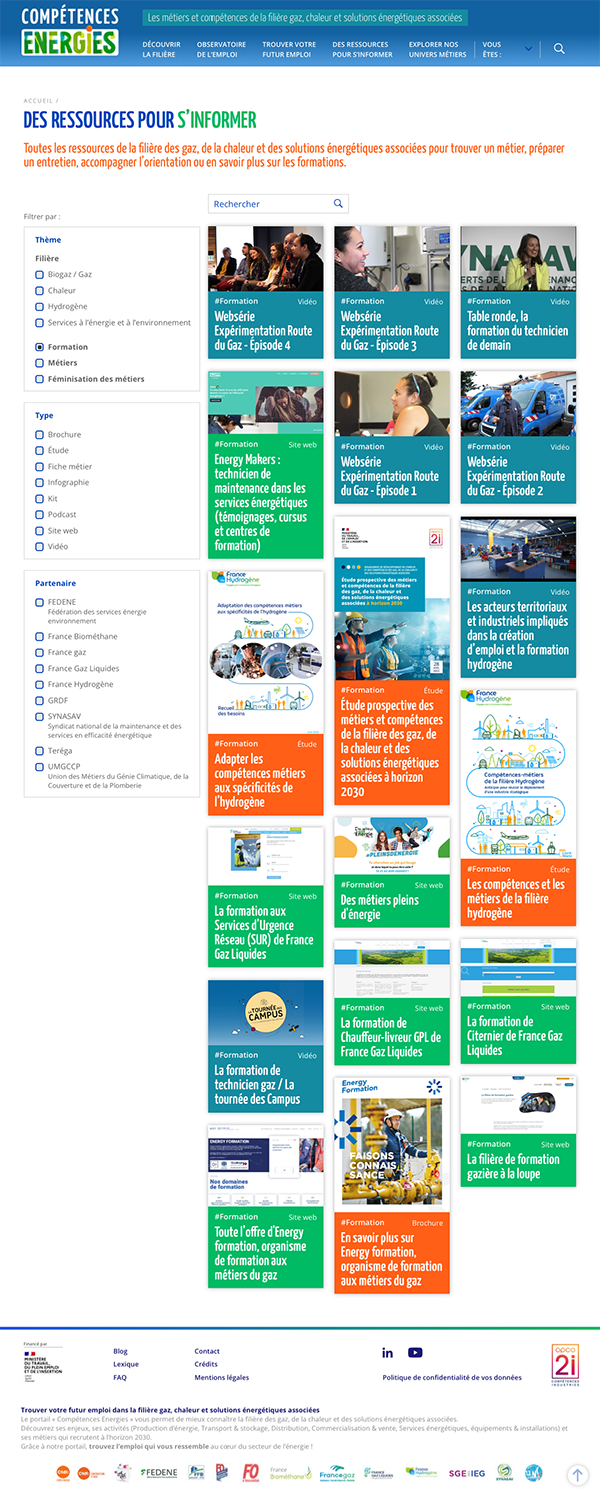
Task: Open the Lexique footer link
Action: click(x=126, y=1364)
